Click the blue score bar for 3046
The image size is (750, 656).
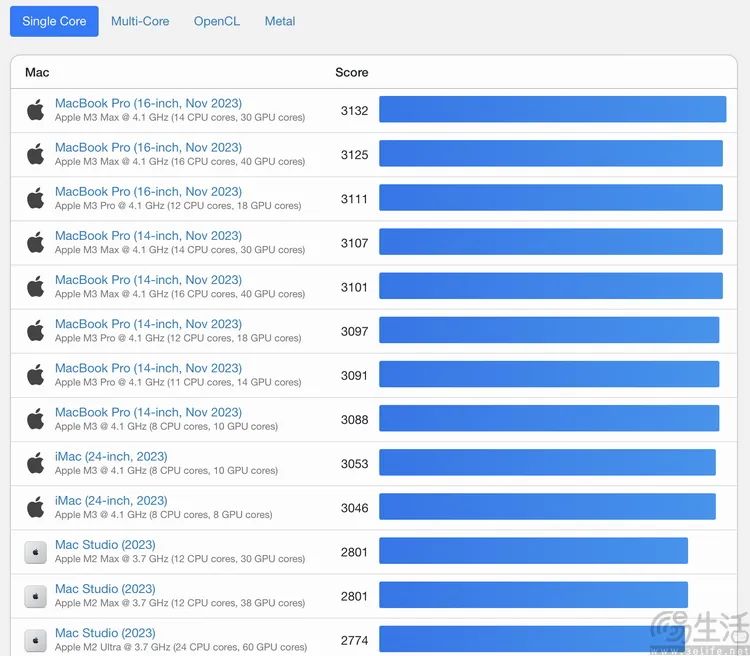pos(547,507)
